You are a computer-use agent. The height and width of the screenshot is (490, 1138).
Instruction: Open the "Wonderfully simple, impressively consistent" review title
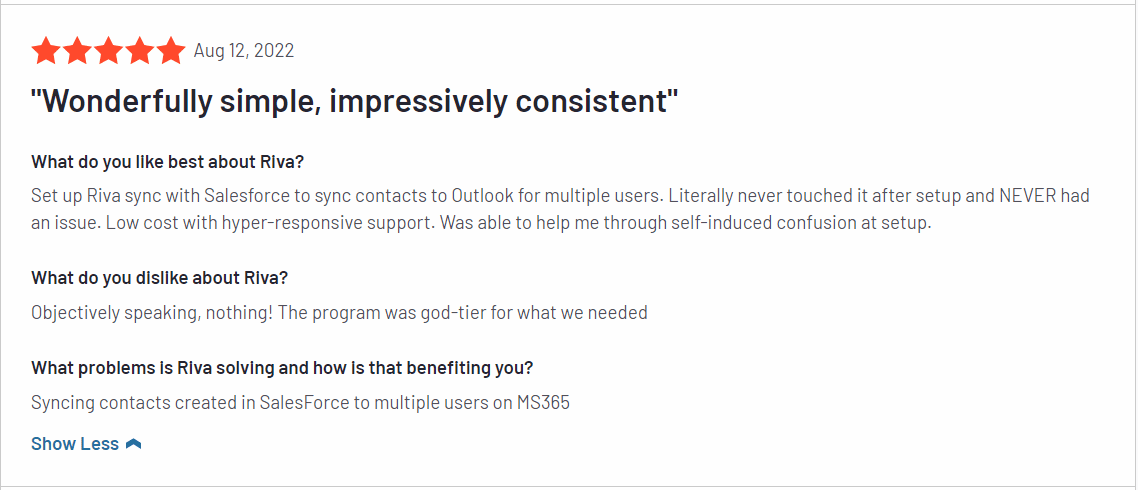coord(355,101)
